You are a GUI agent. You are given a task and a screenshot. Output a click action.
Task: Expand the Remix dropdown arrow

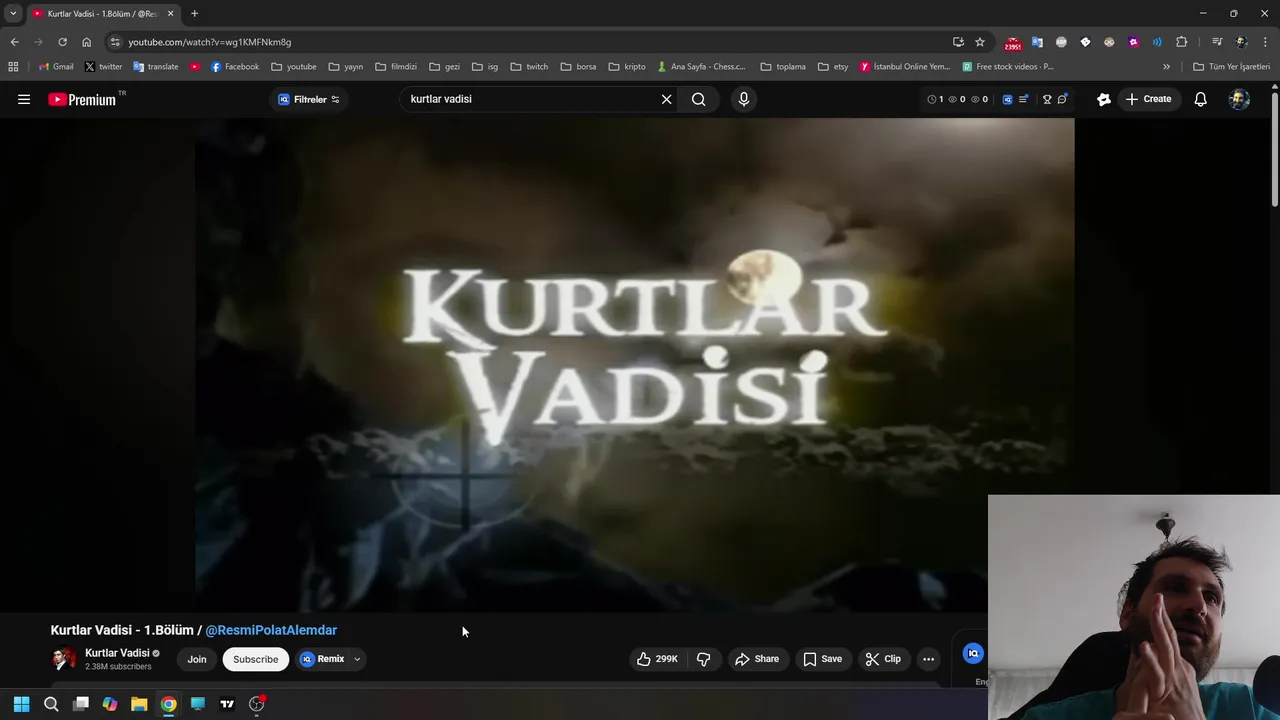click(x=357, y=659)
